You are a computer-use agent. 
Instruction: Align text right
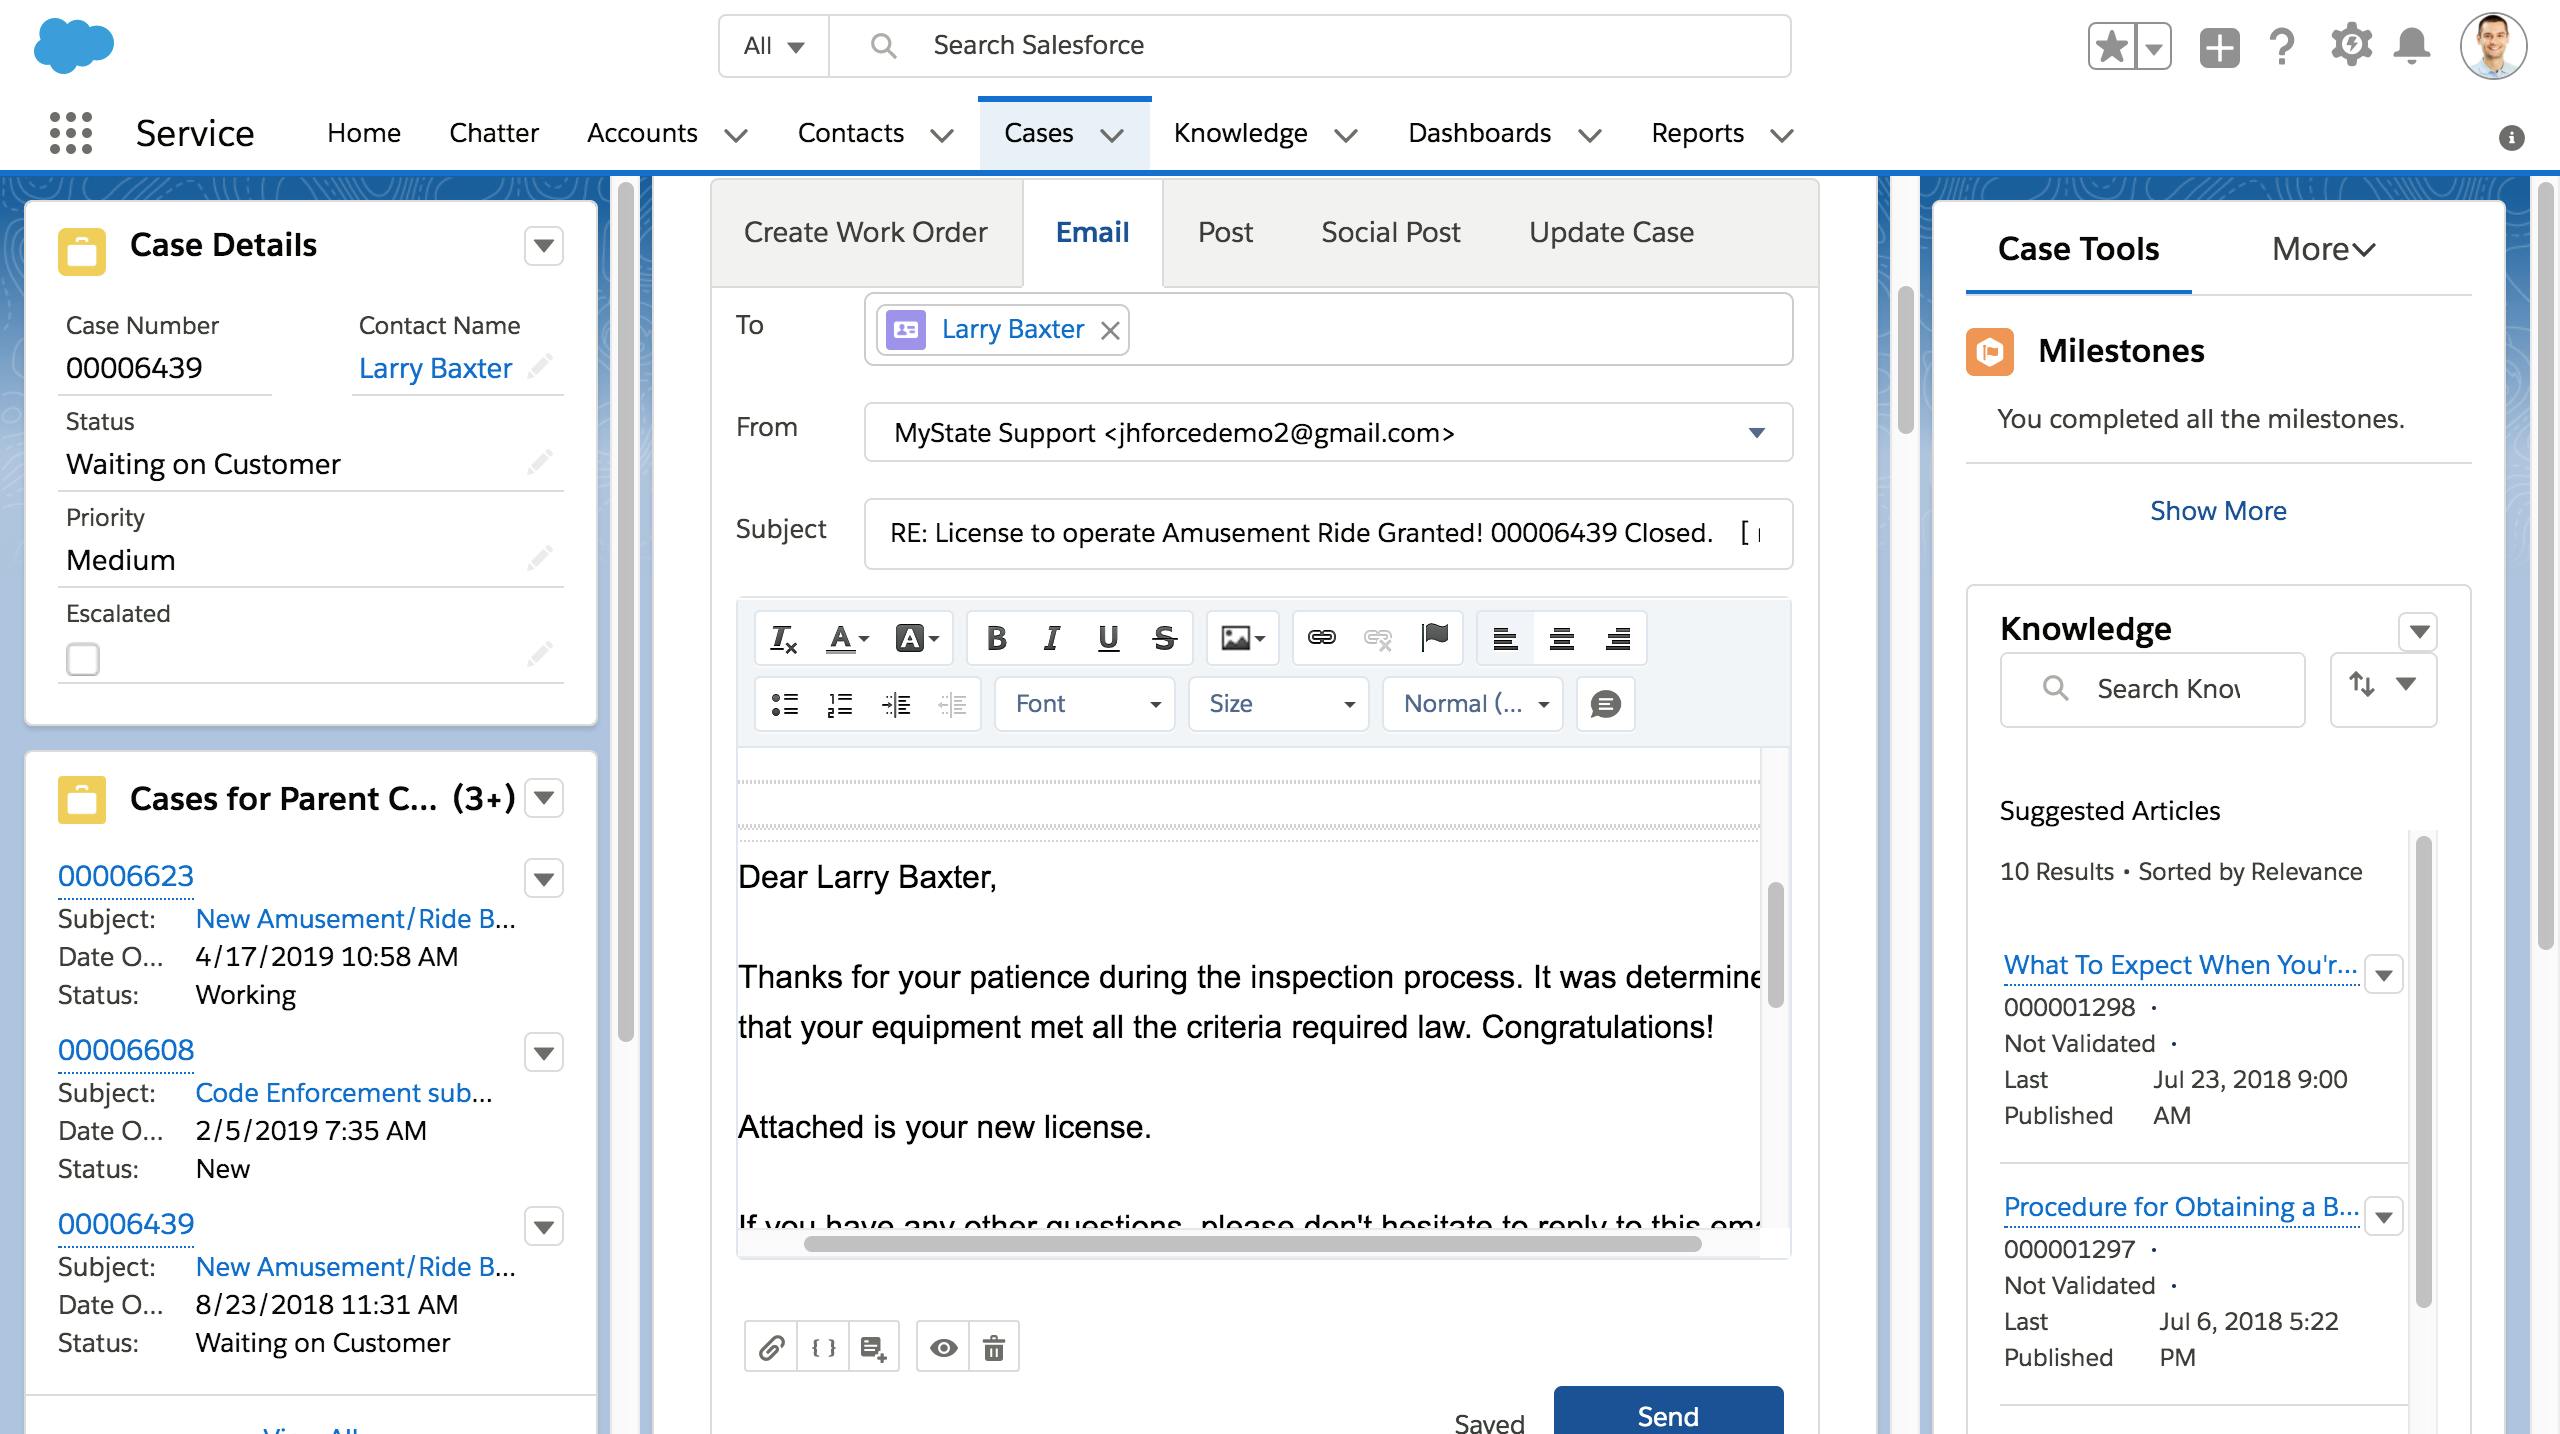pos(1618,638)
